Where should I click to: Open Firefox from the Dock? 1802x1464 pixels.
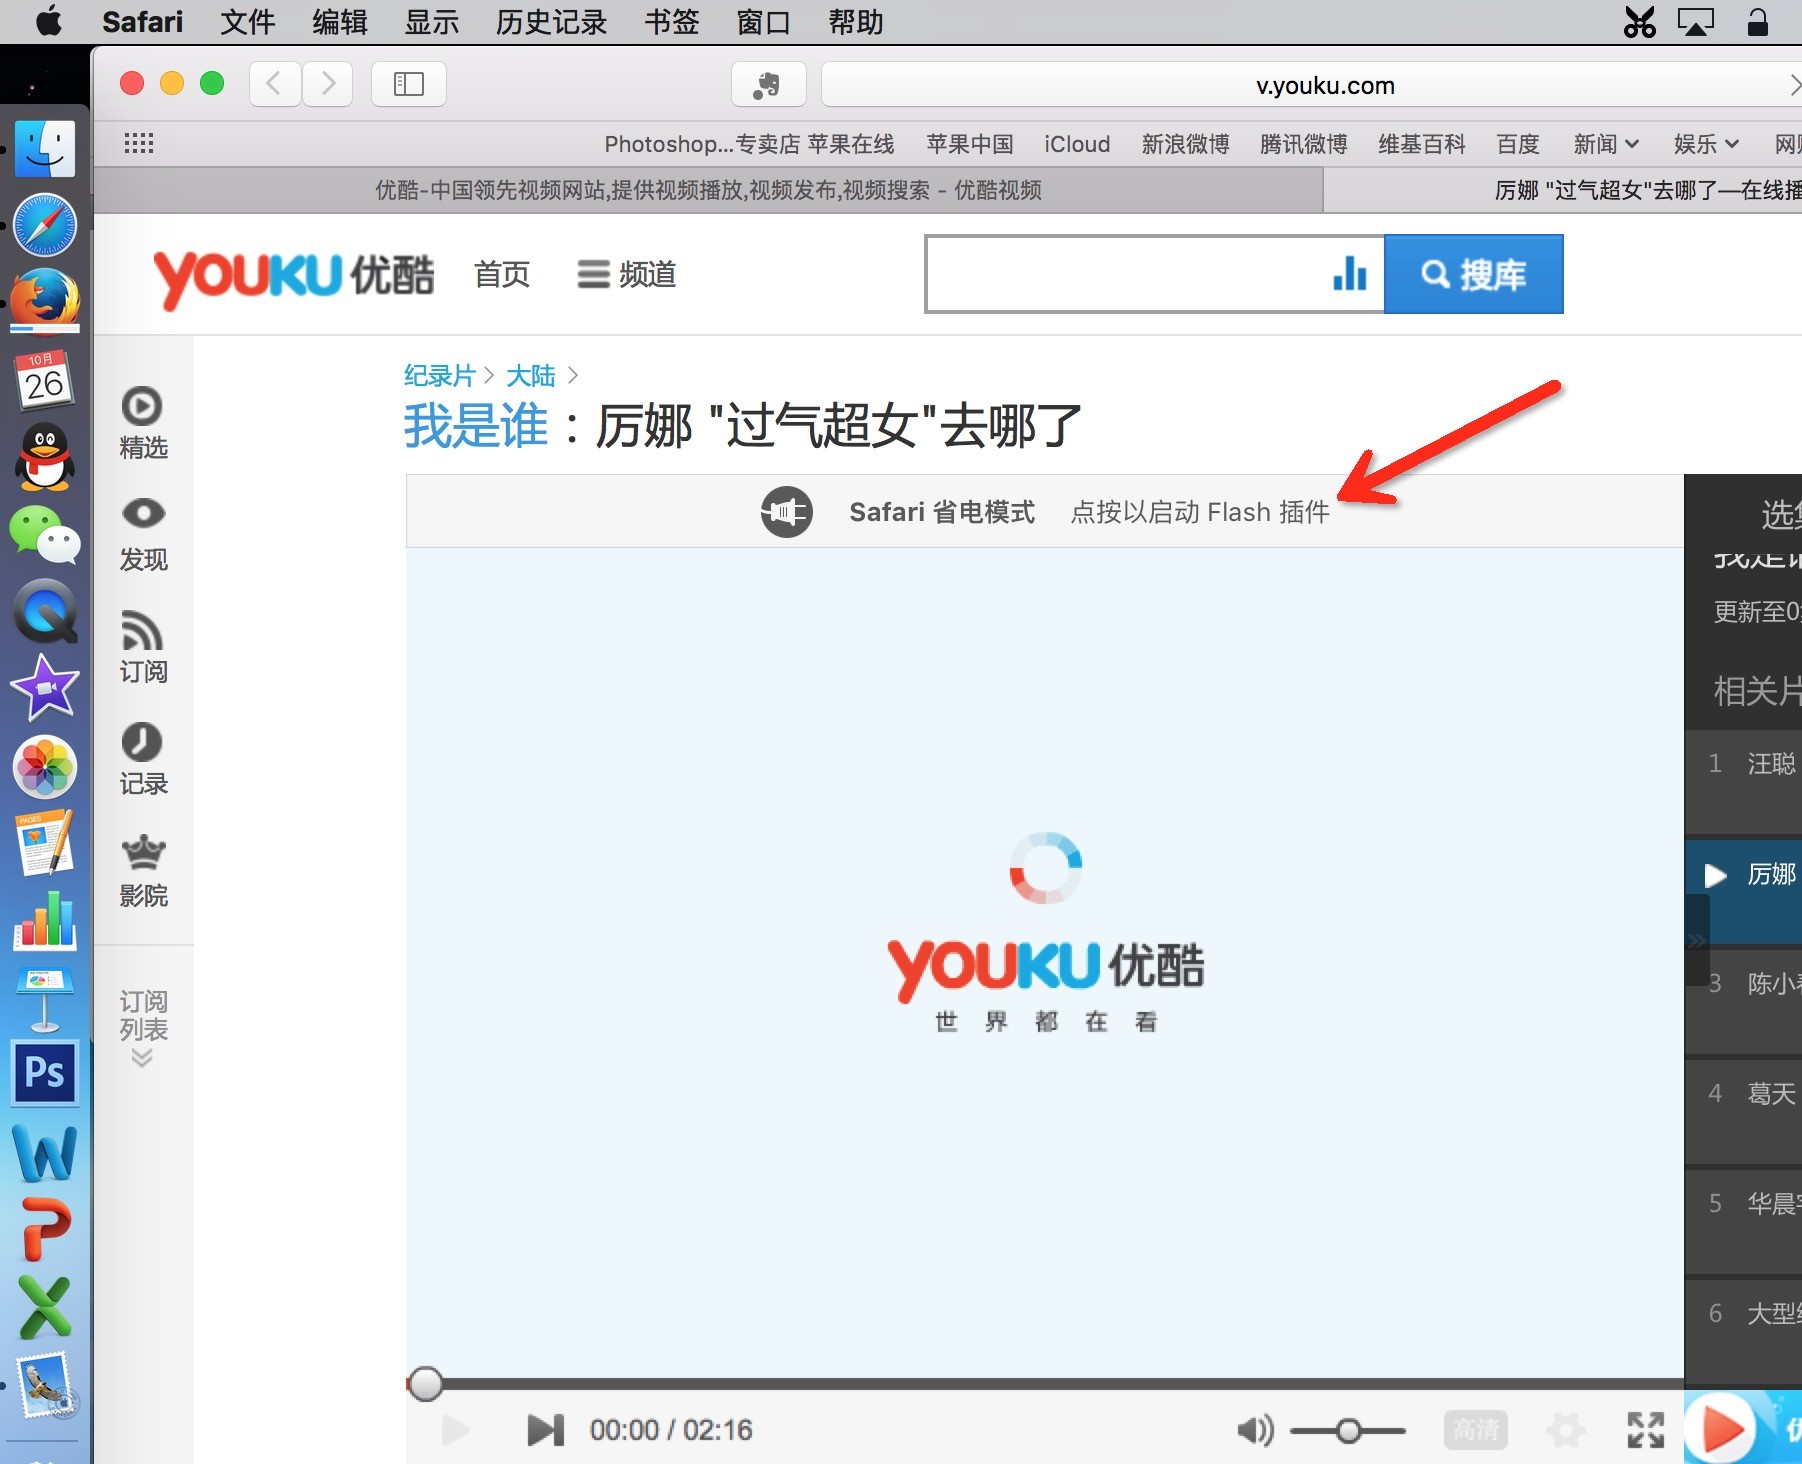pos(45,299)
